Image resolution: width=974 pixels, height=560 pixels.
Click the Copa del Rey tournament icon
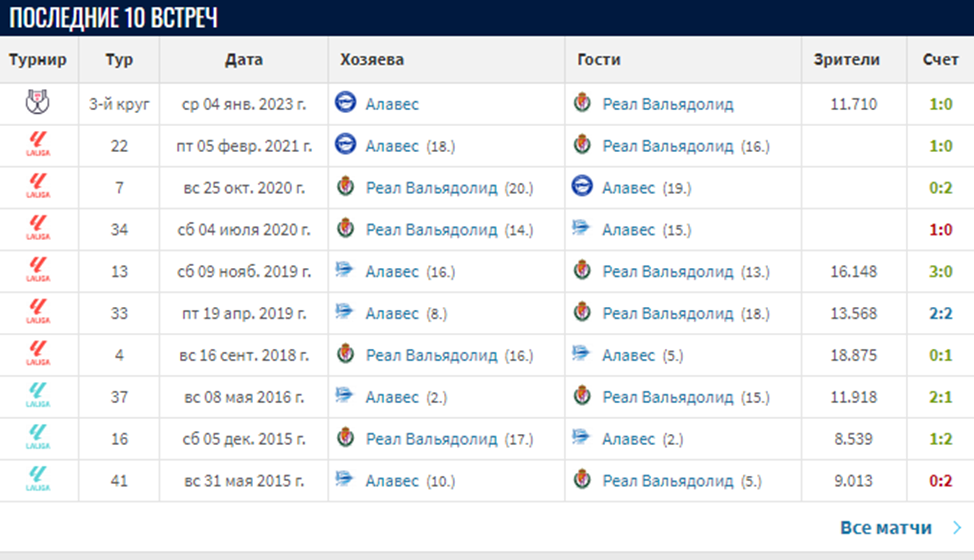36,104
